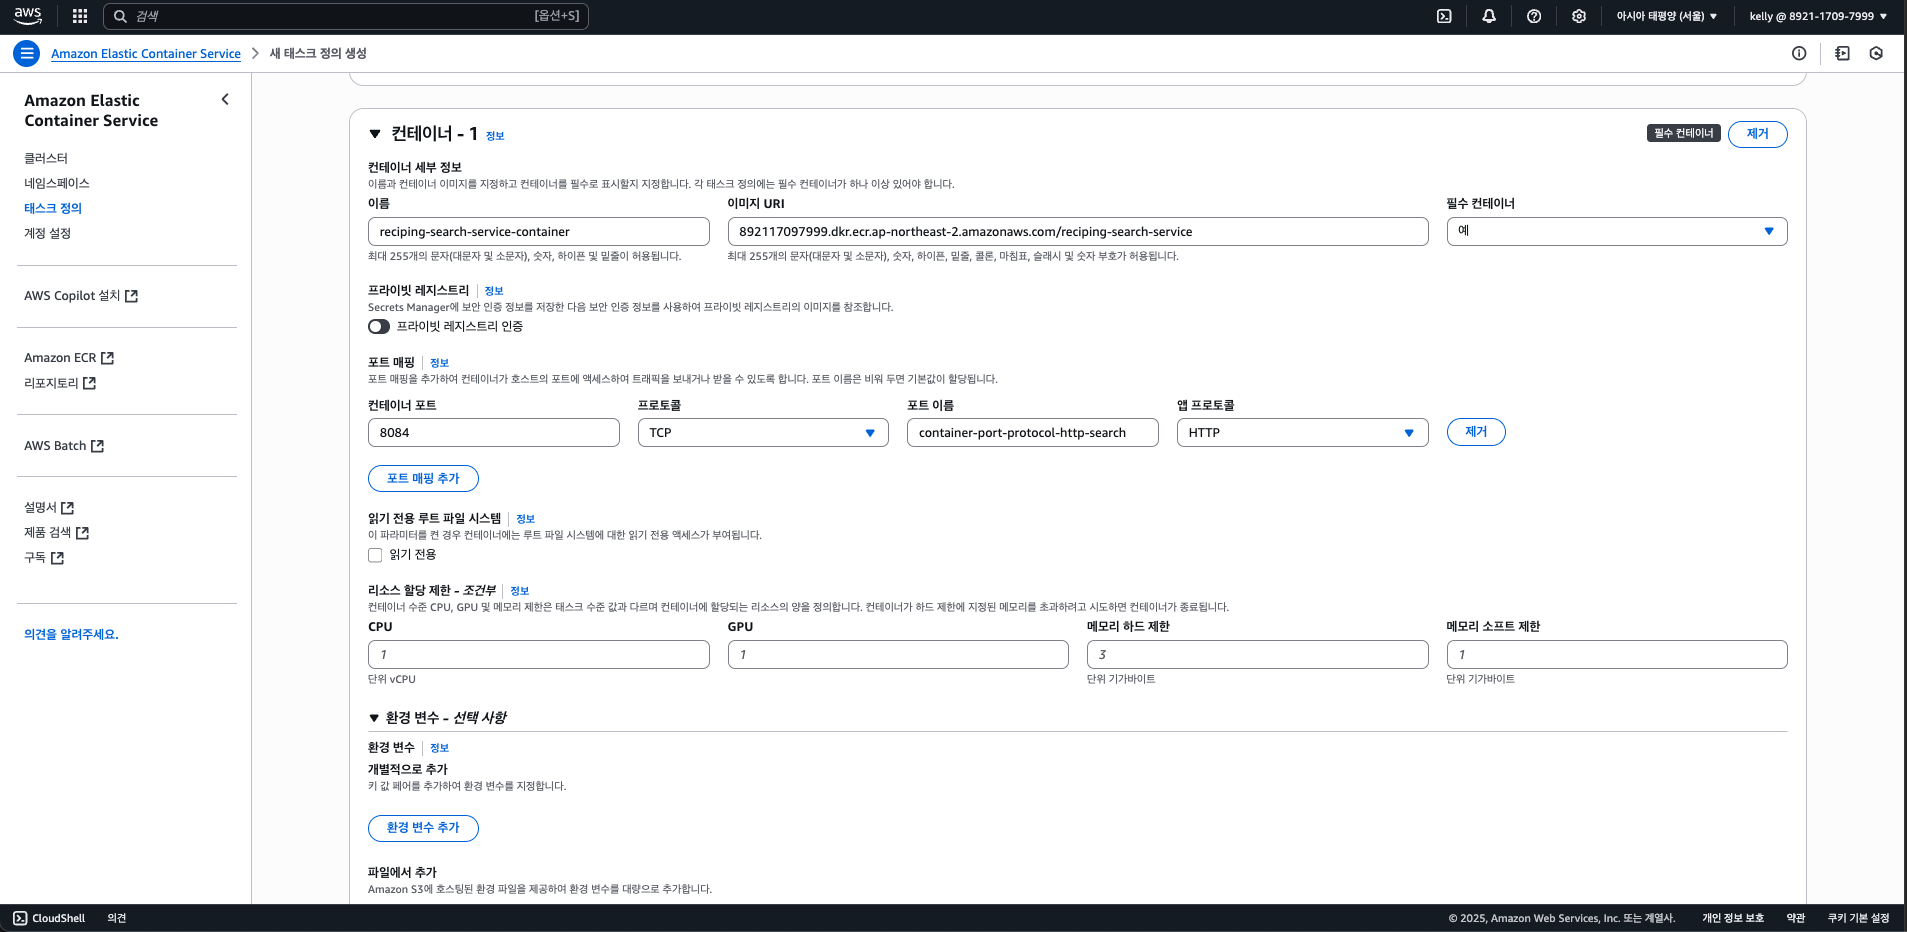Viewport: 1907px width, 932px height.
Task: Click the external link icon beside 설명서
Action: pos(67,508)
